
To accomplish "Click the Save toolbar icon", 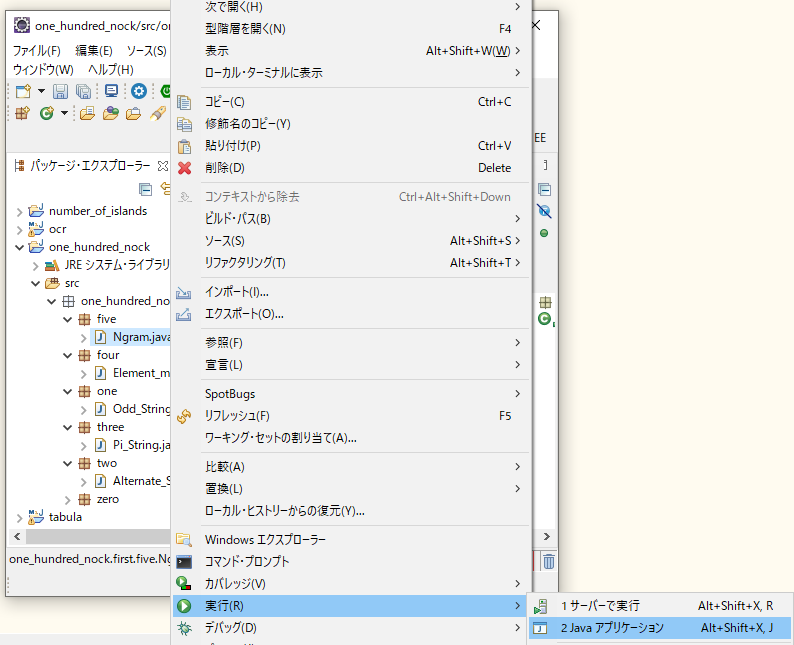I will (60, 91).
